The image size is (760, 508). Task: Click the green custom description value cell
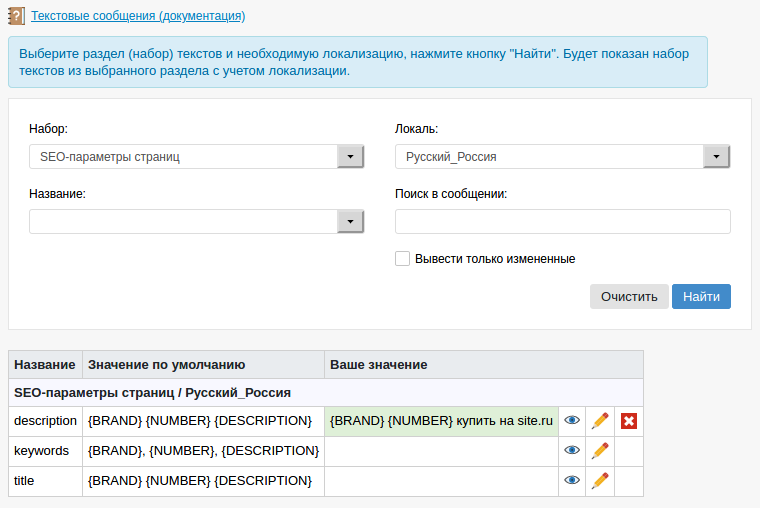441,421
